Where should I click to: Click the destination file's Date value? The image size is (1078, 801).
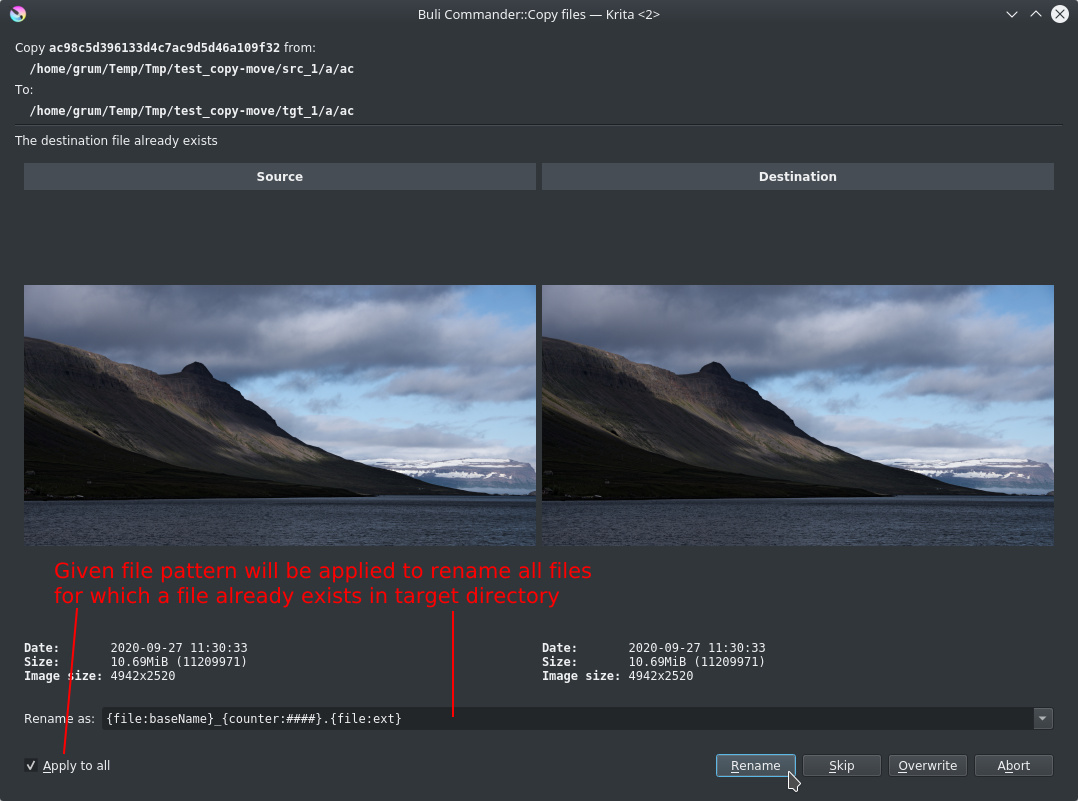(696, 648)
